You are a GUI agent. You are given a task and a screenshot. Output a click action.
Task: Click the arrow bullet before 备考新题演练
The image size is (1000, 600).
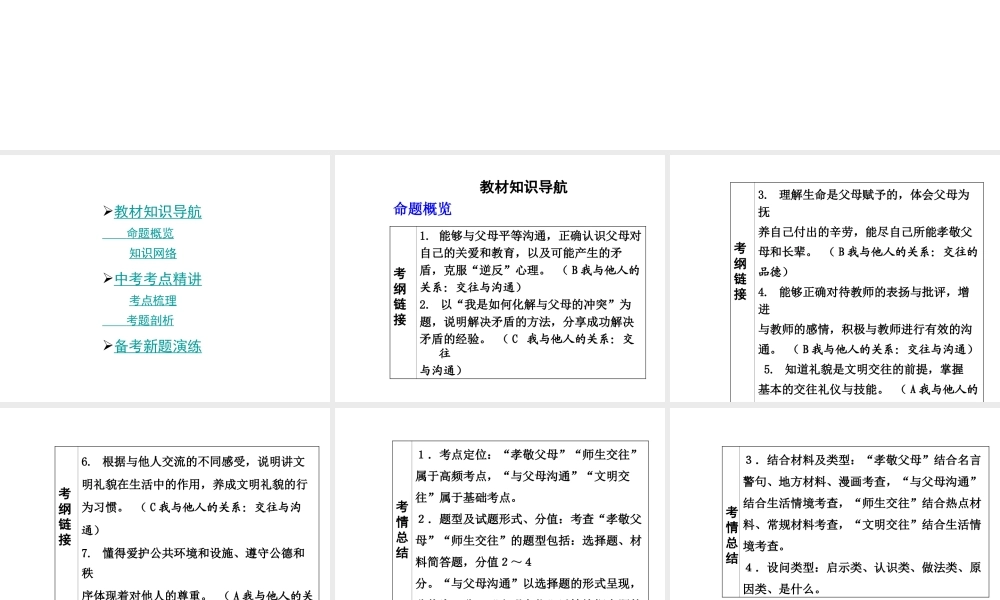click(x=108, y=346)
